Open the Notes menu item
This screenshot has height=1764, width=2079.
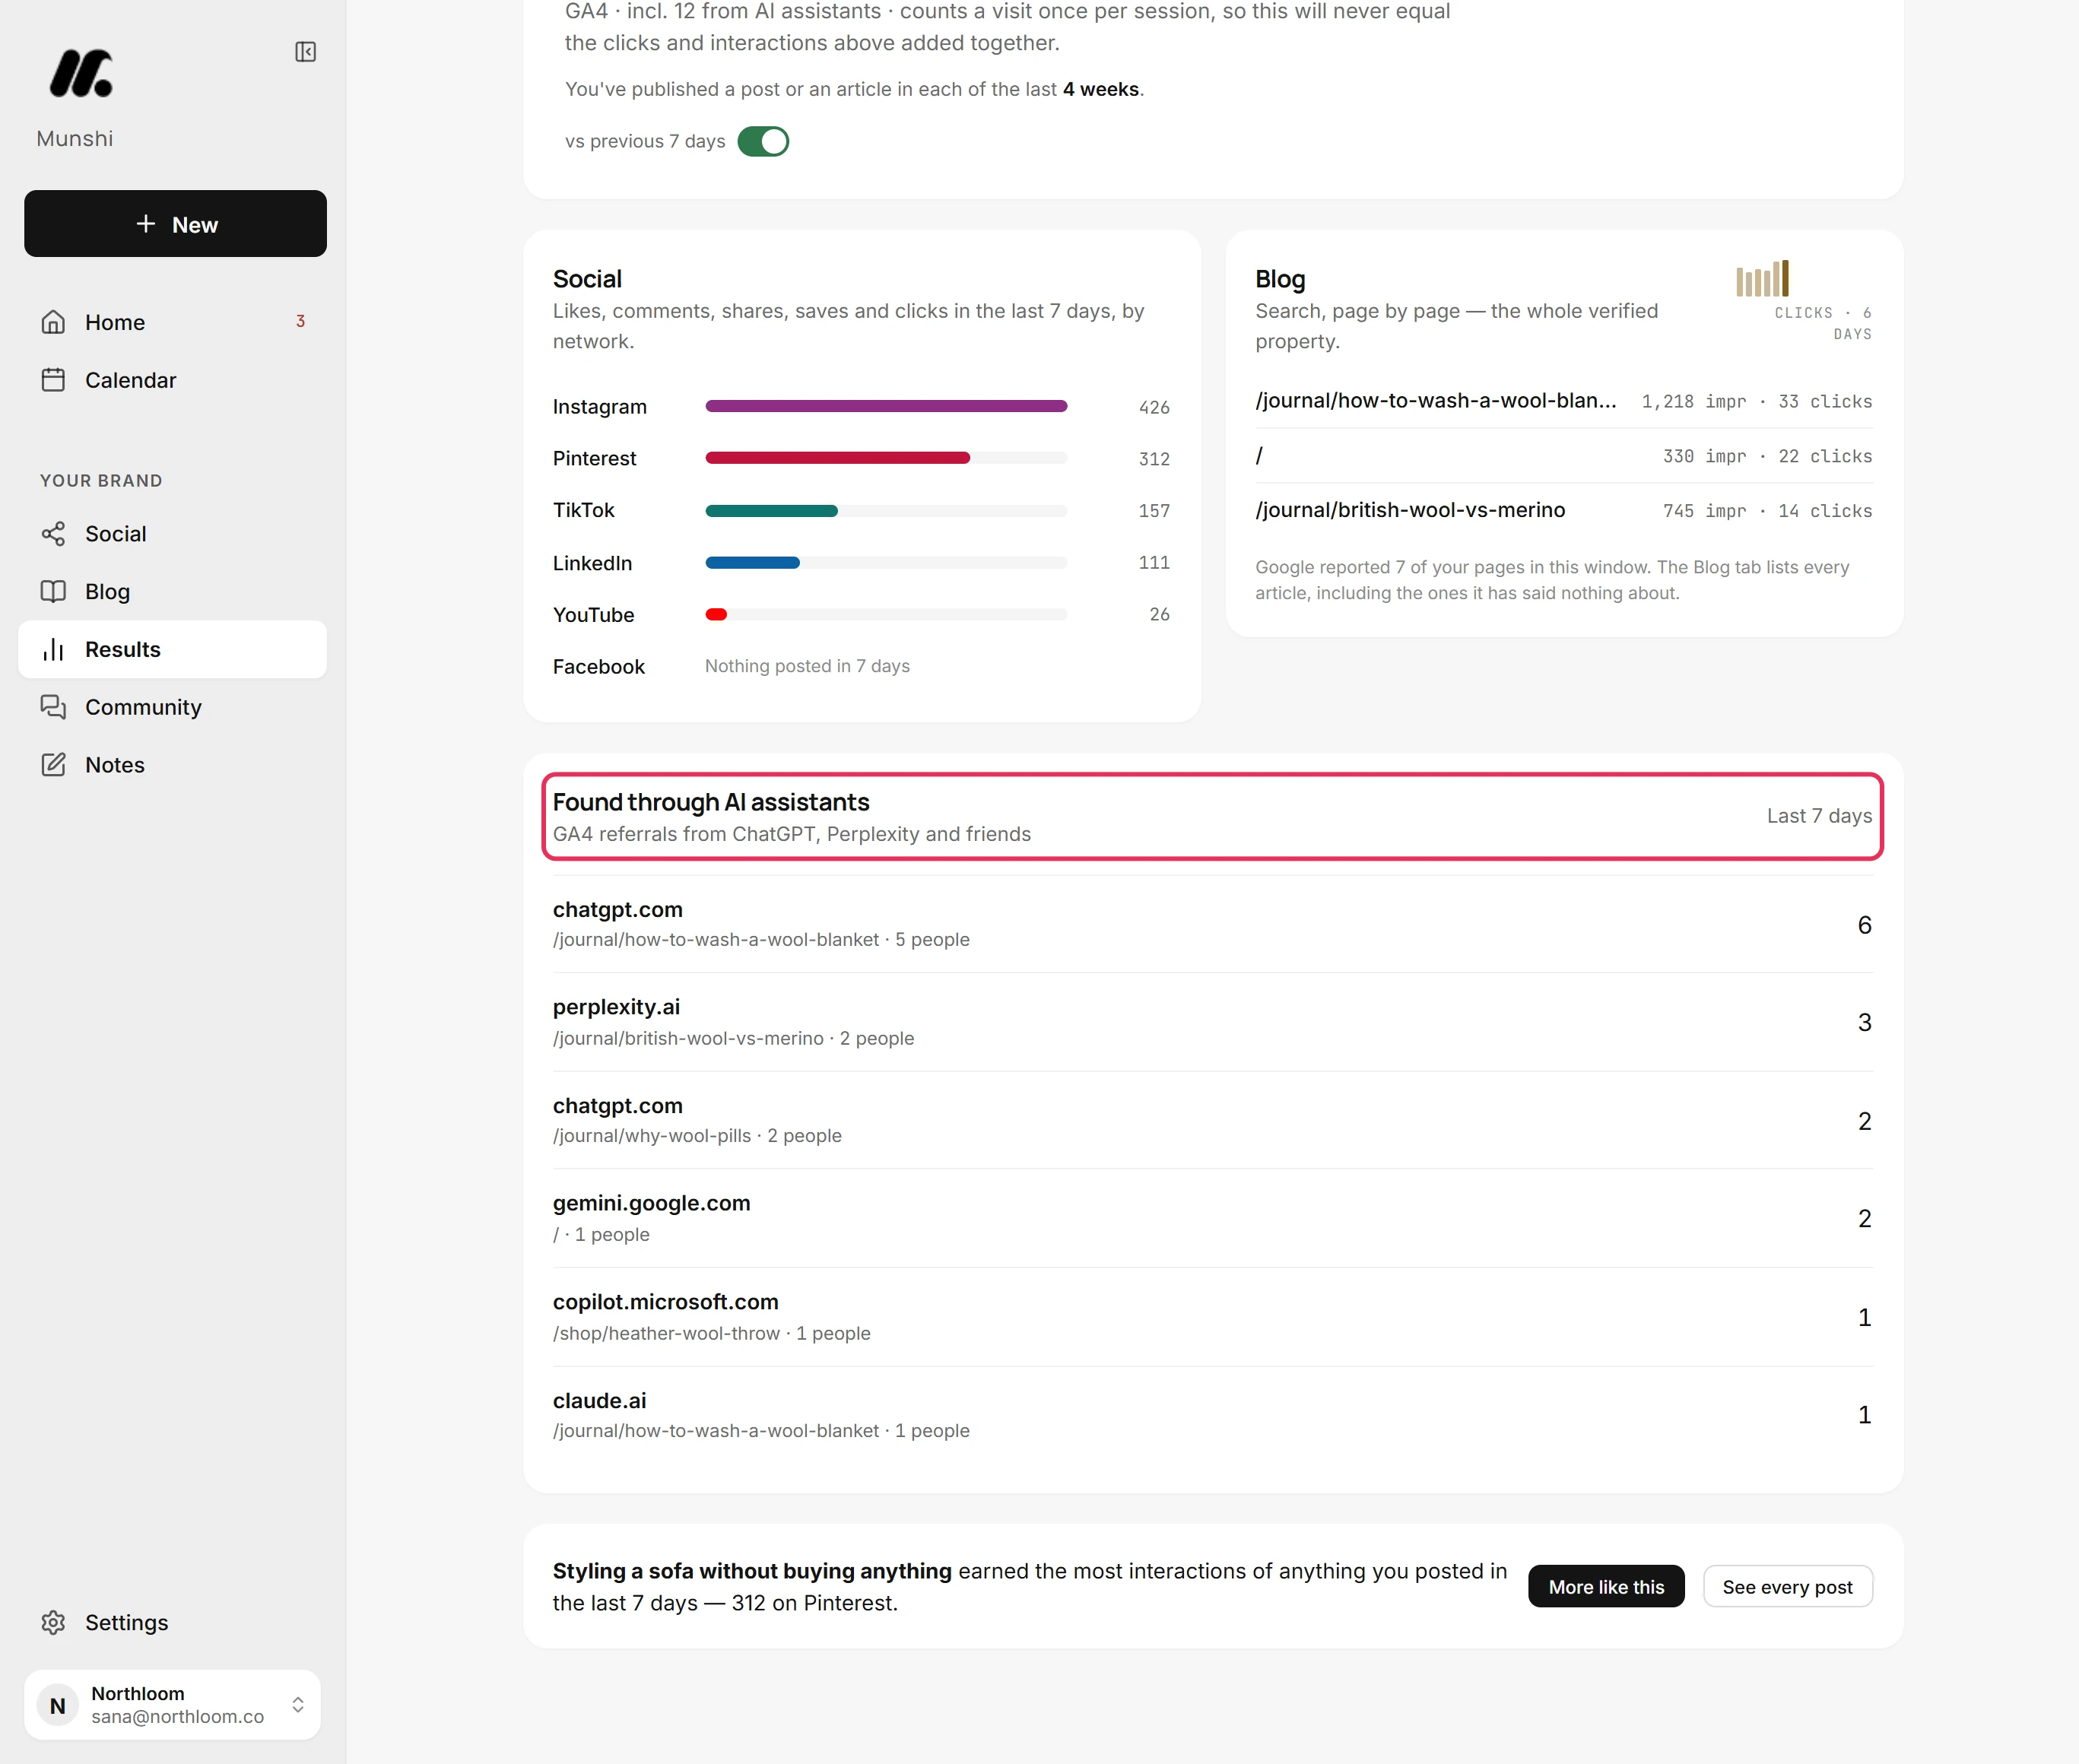[172, 765]
